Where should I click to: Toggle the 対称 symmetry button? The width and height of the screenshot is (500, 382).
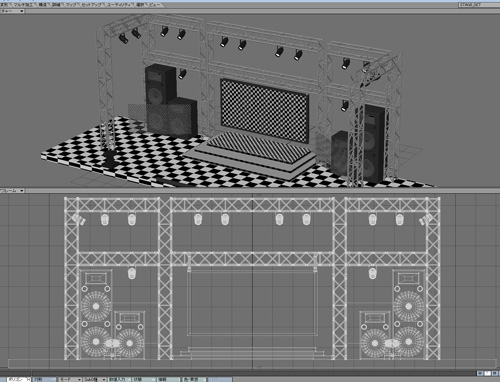click(44, 379)
